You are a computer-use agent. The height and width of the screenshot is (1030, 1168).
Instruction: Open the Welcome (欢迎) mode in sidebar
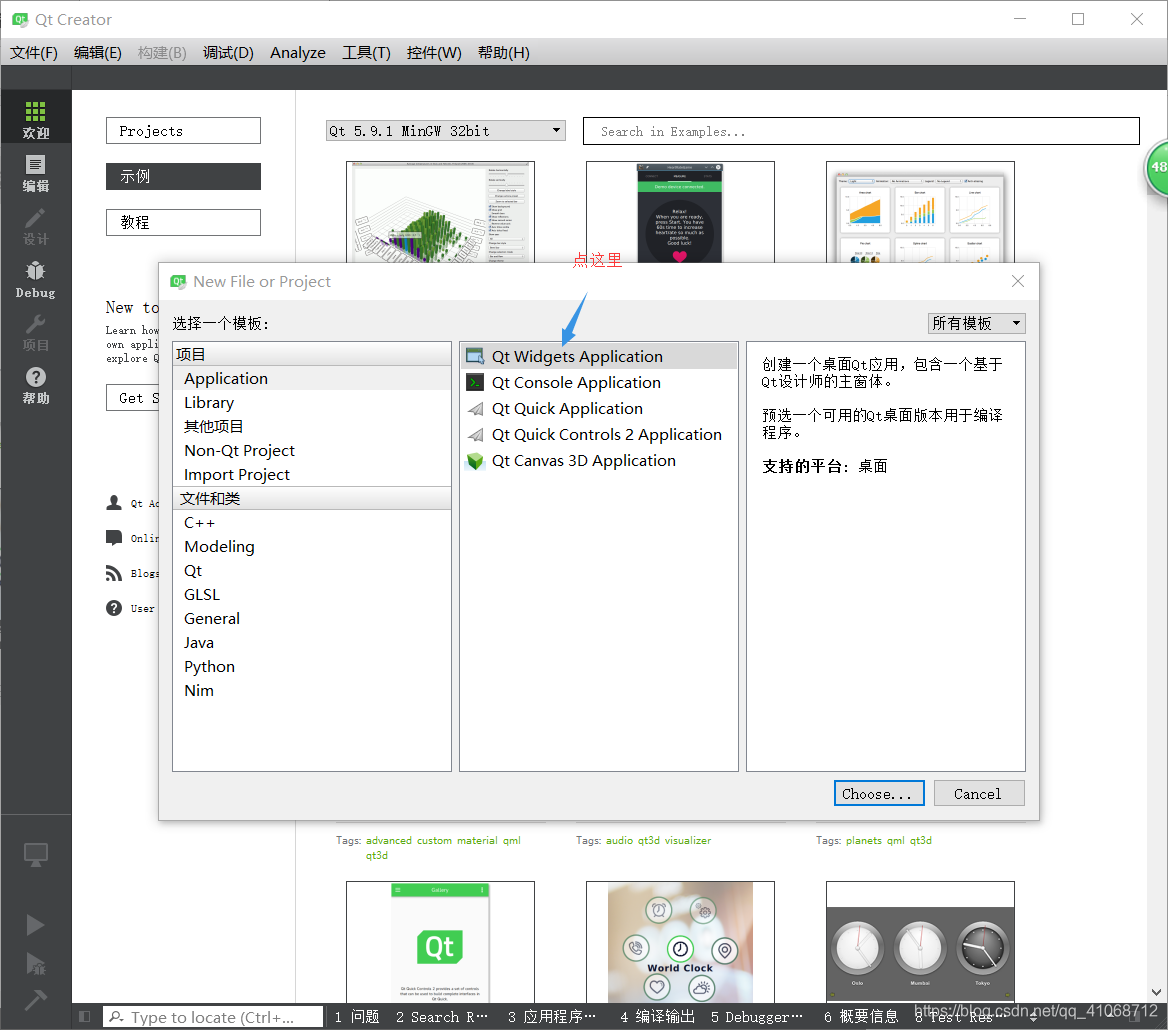[35, 119]
